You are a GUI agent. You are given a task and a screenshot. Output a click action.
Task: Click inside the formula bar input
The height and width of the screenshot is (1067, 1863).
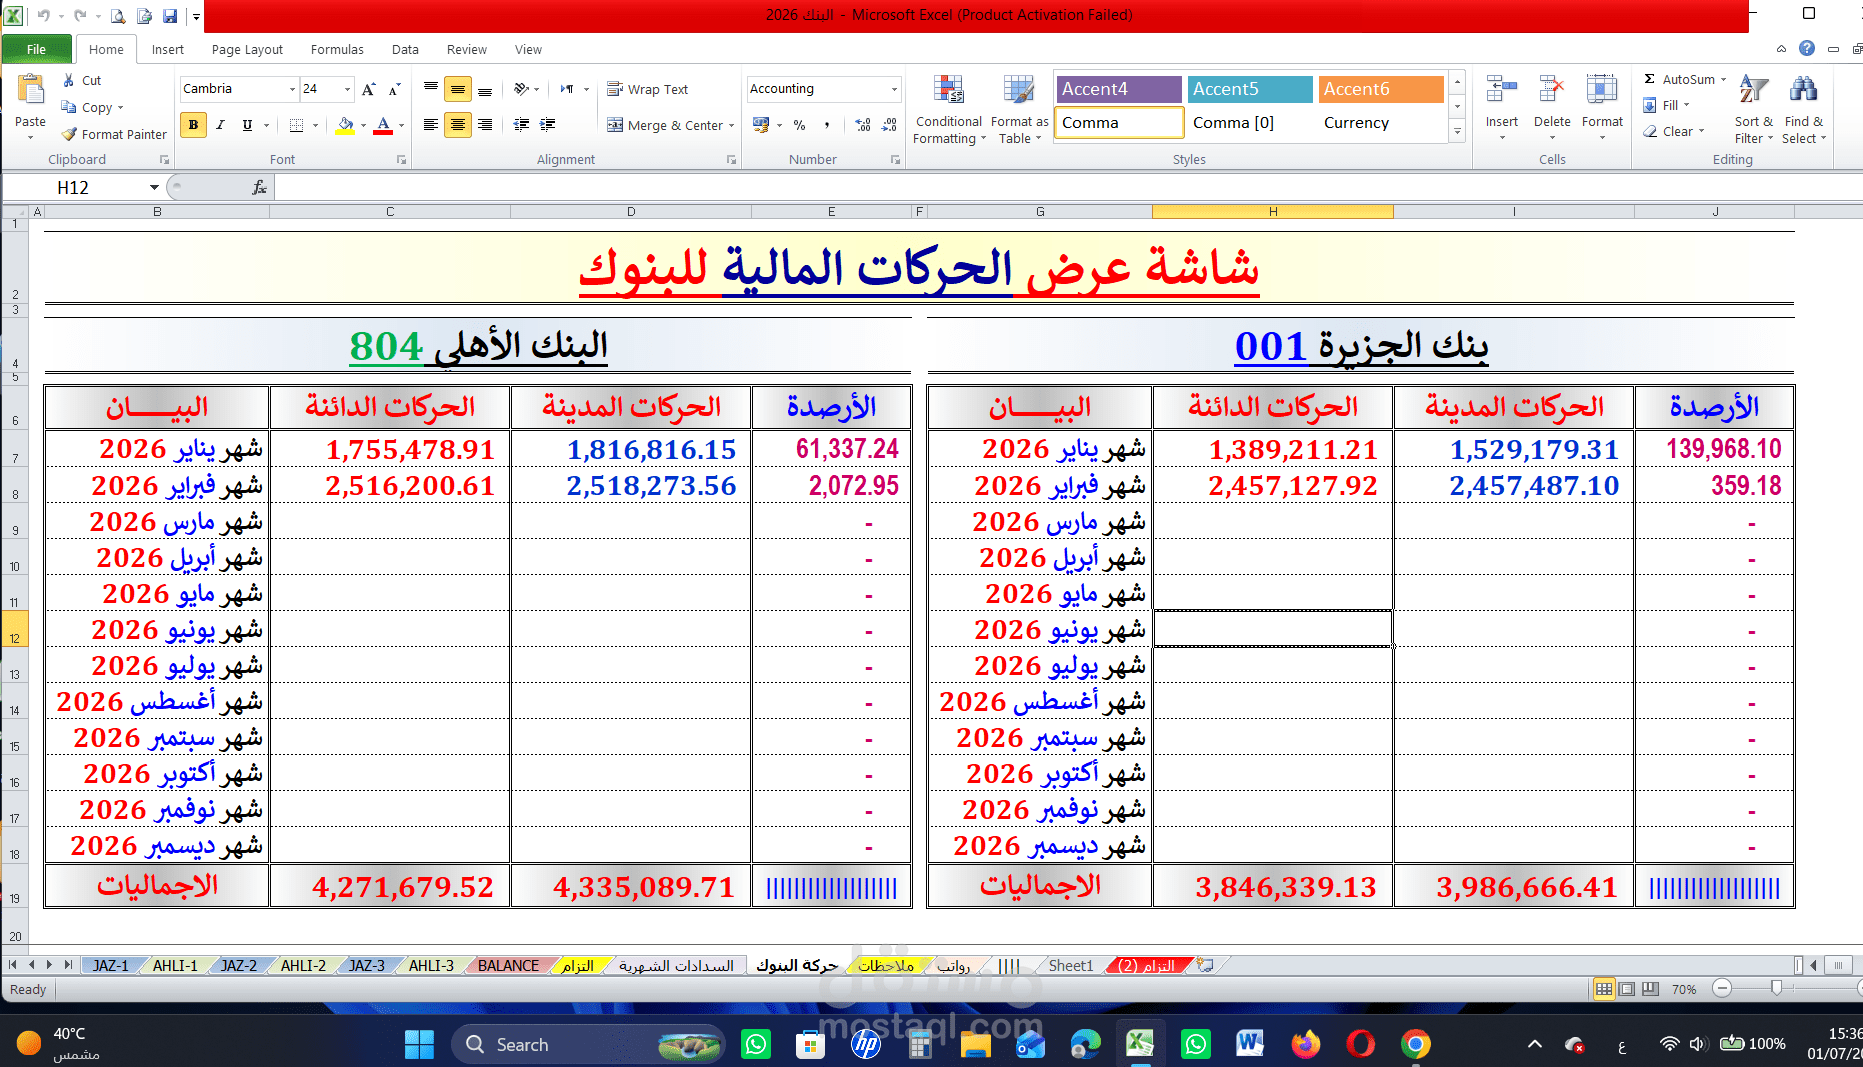tap(1066, 187)
